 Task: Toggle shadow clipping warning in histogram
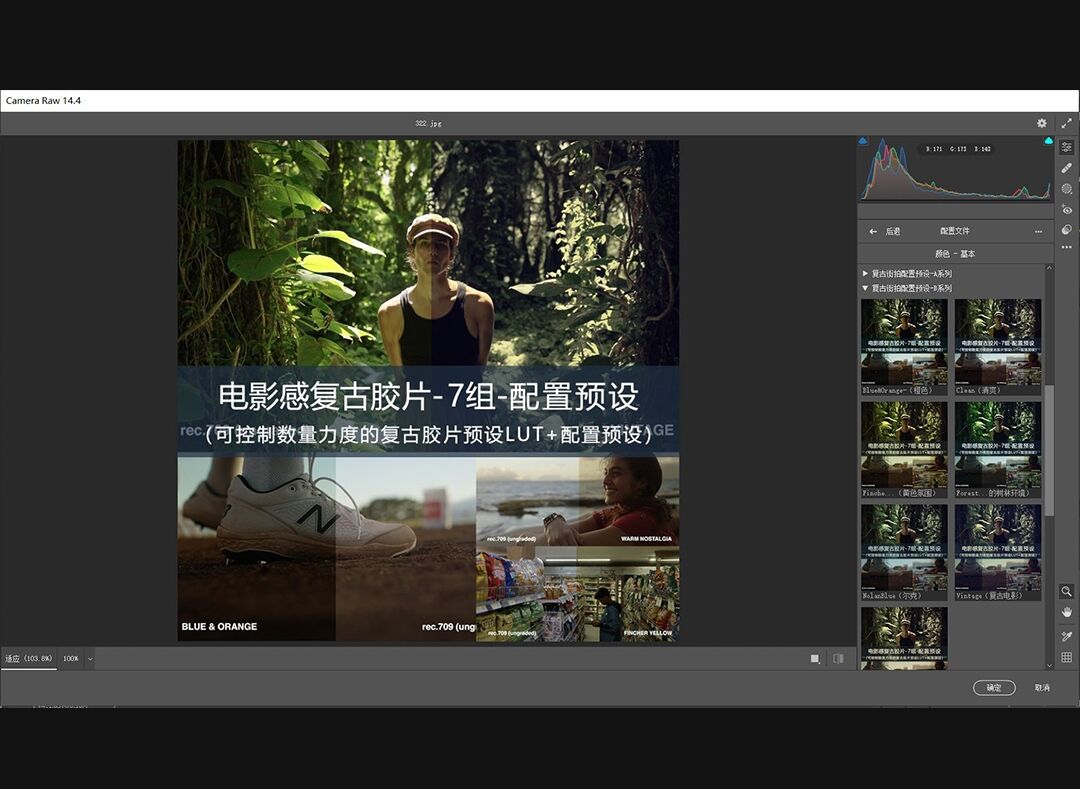[x=863, y=141]
